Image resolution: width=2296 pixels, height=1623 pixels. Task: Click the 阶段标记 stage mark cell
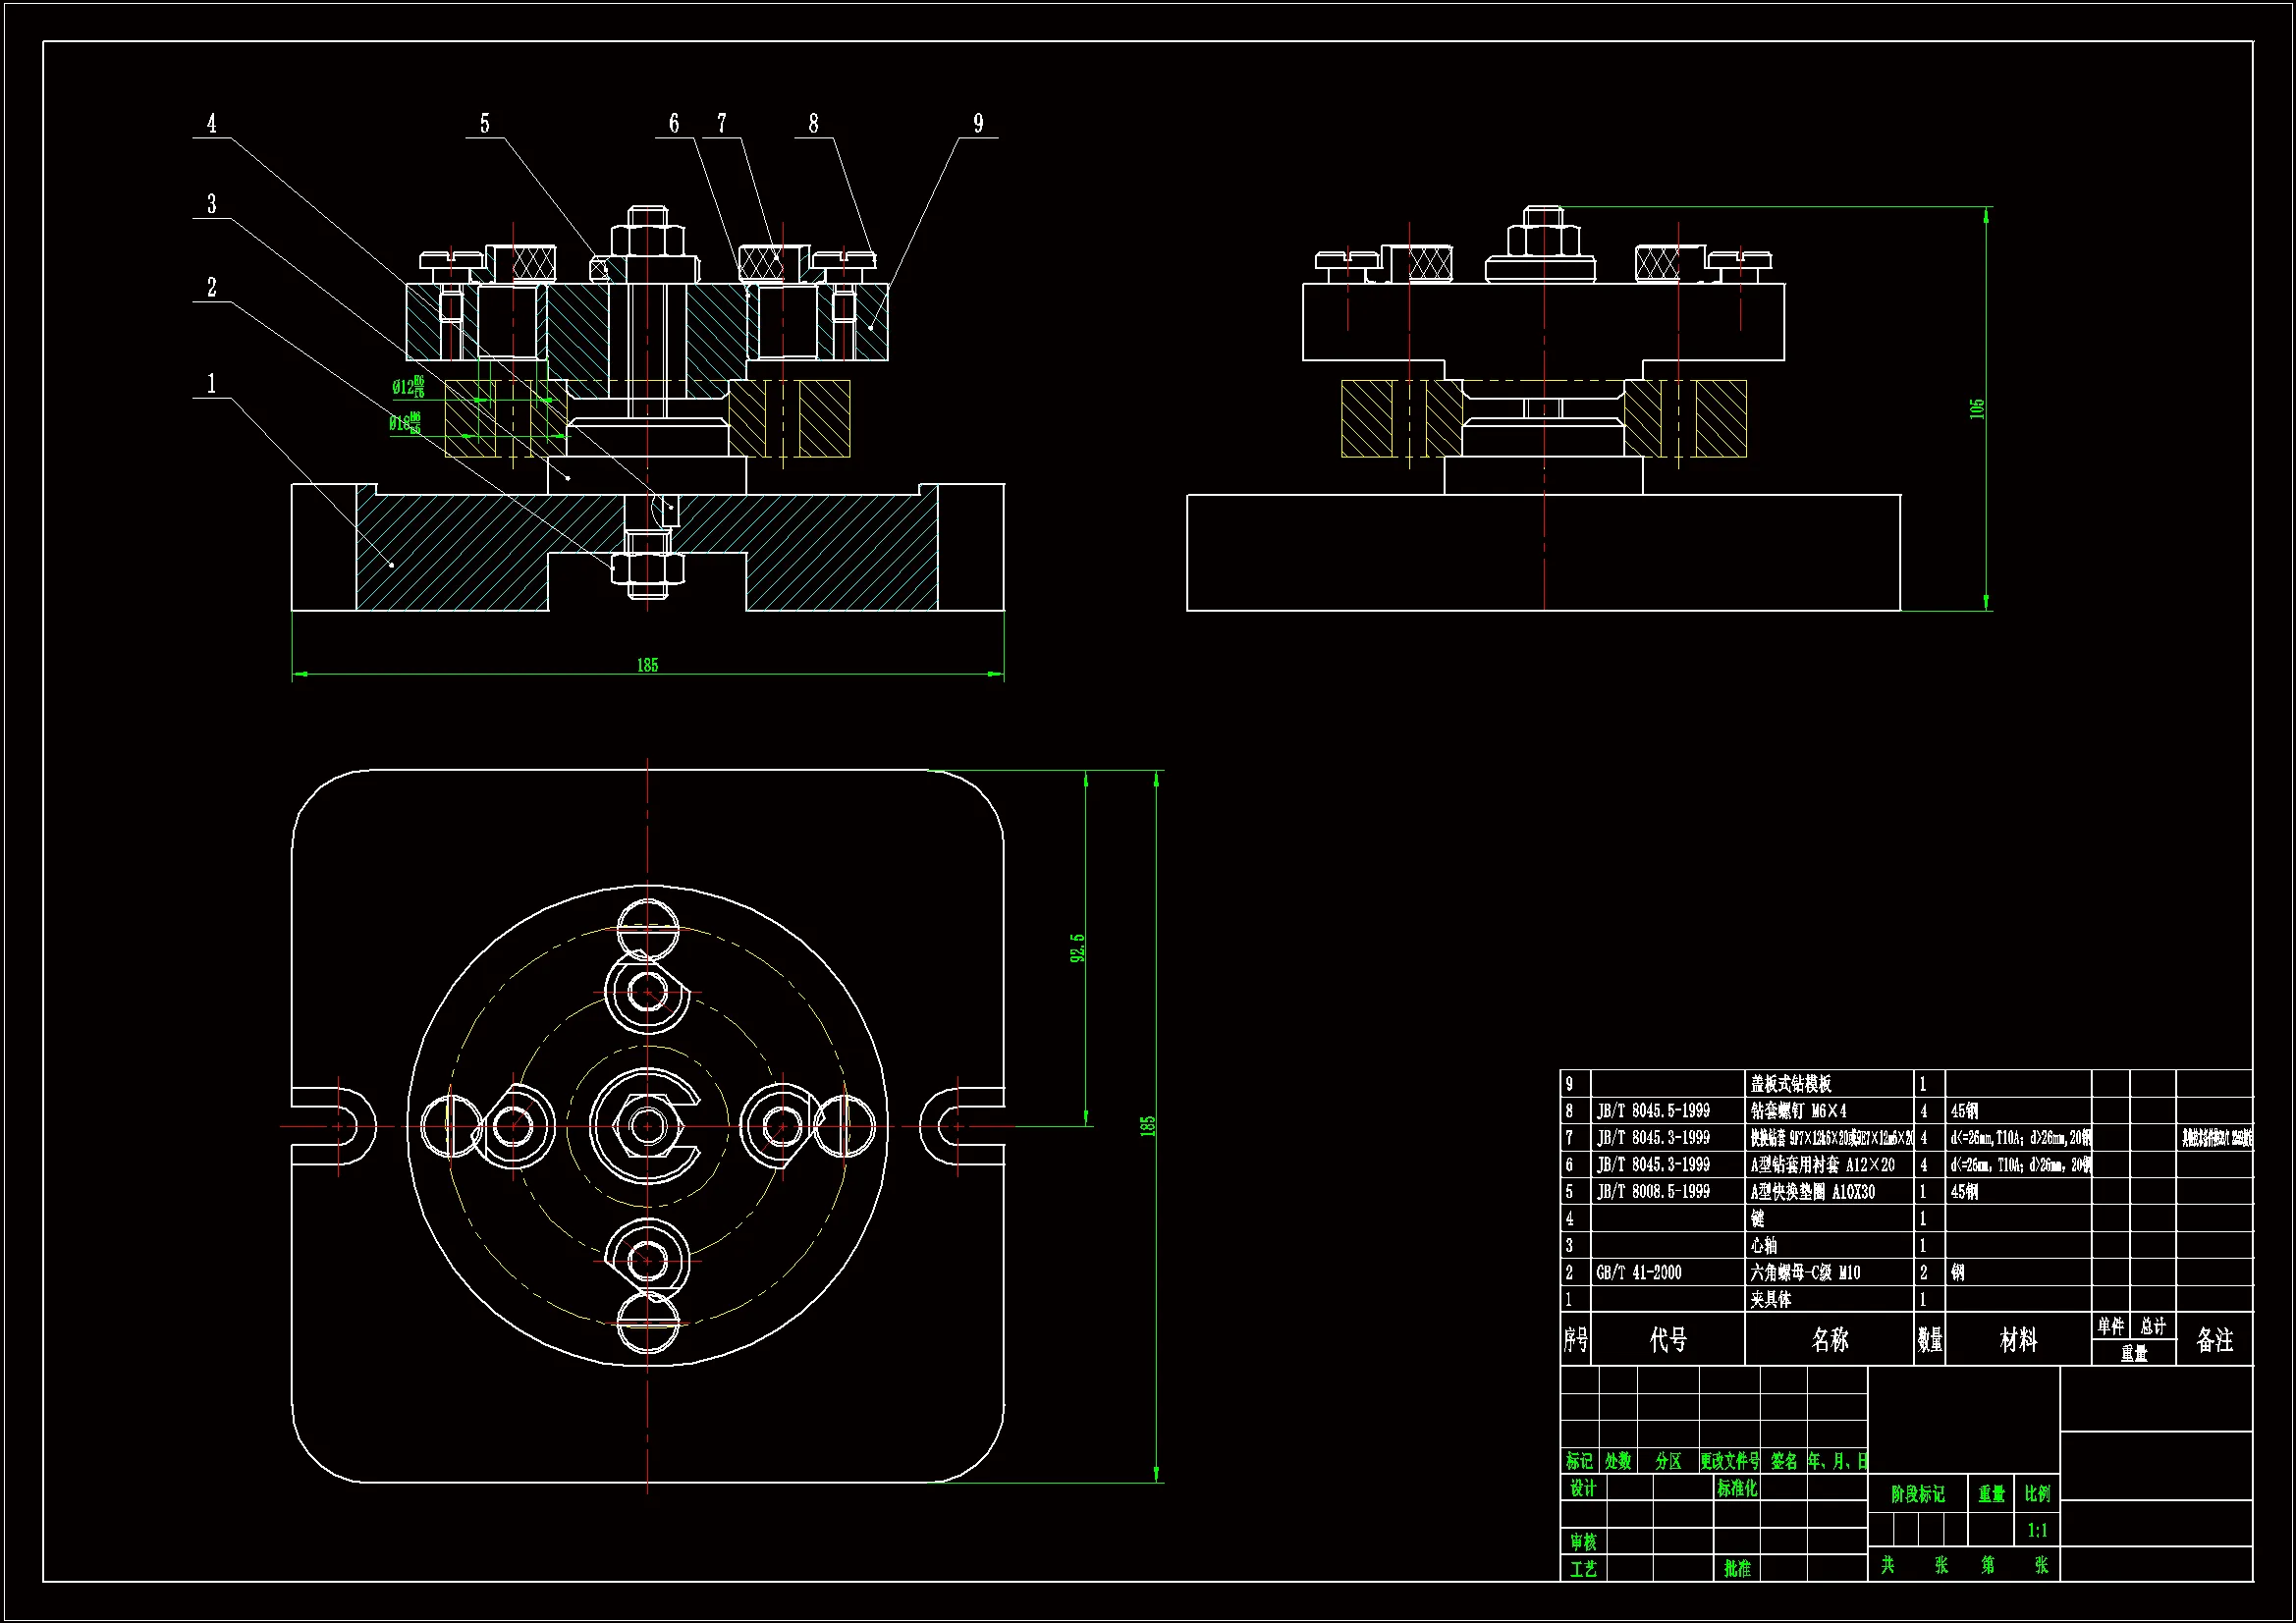point(1917,1494)
